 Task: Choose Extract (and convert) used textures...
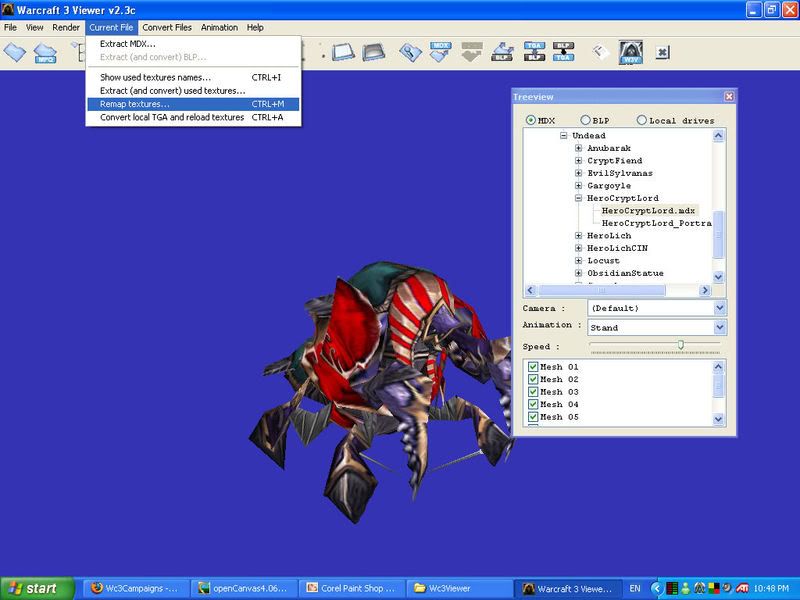[x=193, y=91]
